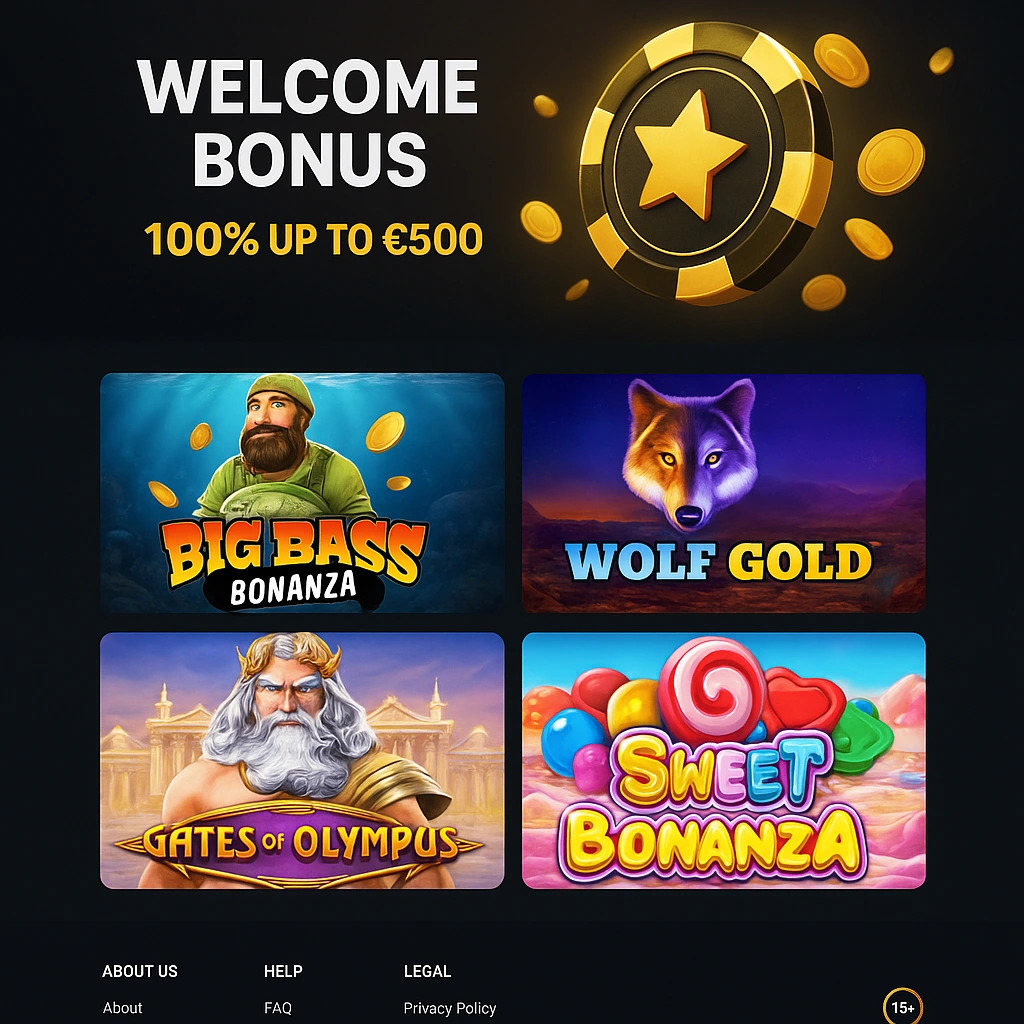Select the HELP footer heading
This screenshot has width=1024, height=1024.
point(283,971)
